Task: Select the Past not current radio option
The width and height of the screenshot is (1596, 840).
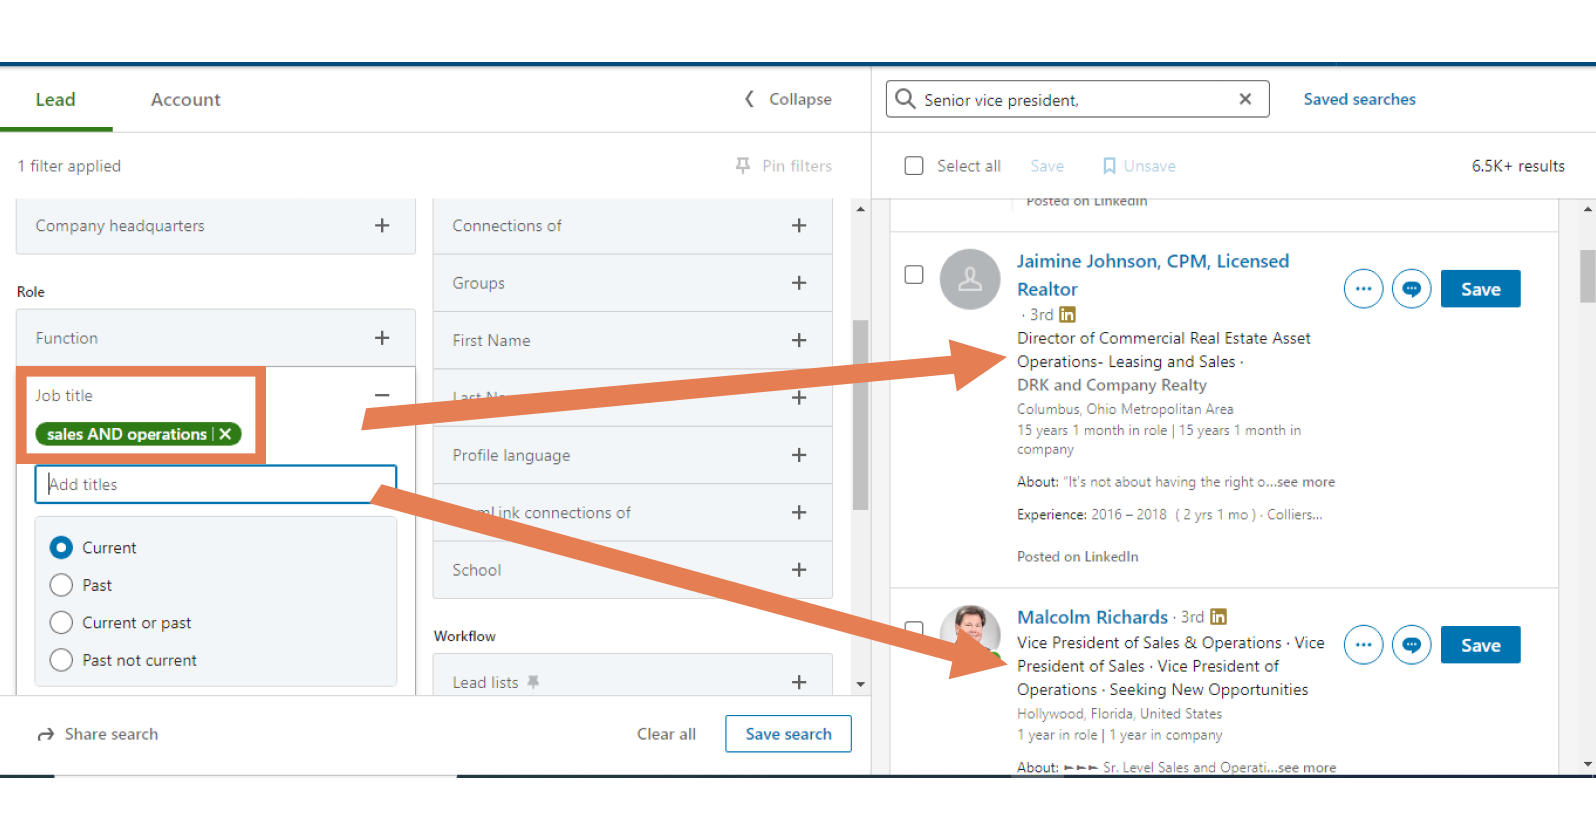Action: pyautogui.click(x=61, y=660)
